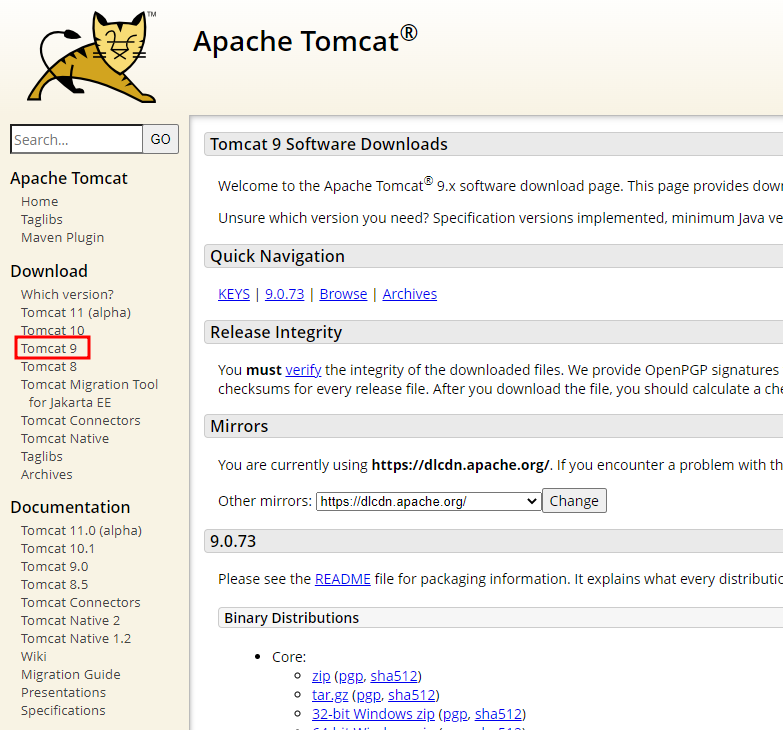
Task: Open pgp signature for 32-bit Windows zip
Action: tap(455, 715)
